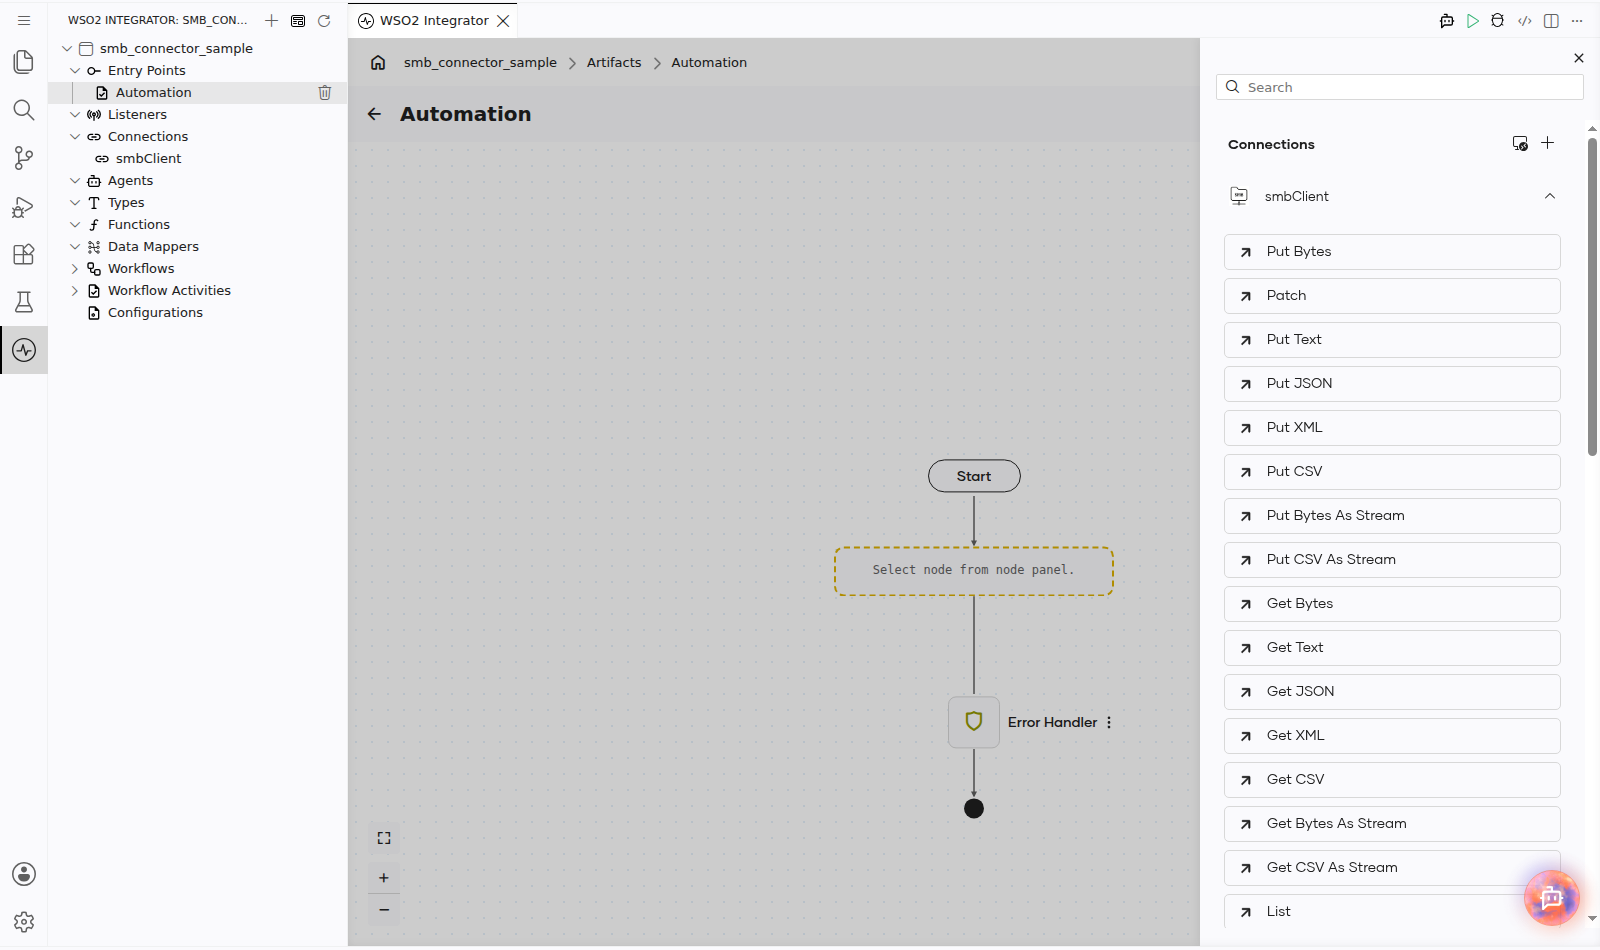This screenshot has height=950, width=1600.
Task: Click the home icon in the breadcrumb
Action: [378, 62]
